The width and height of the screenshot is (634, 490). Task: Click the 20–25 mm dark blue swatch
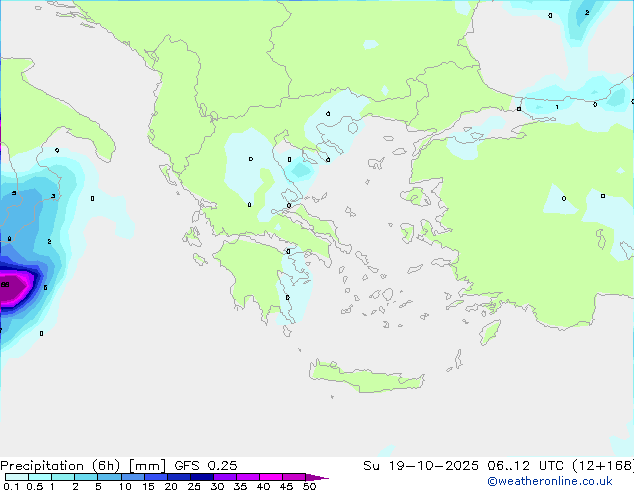(x=179, y=477)
